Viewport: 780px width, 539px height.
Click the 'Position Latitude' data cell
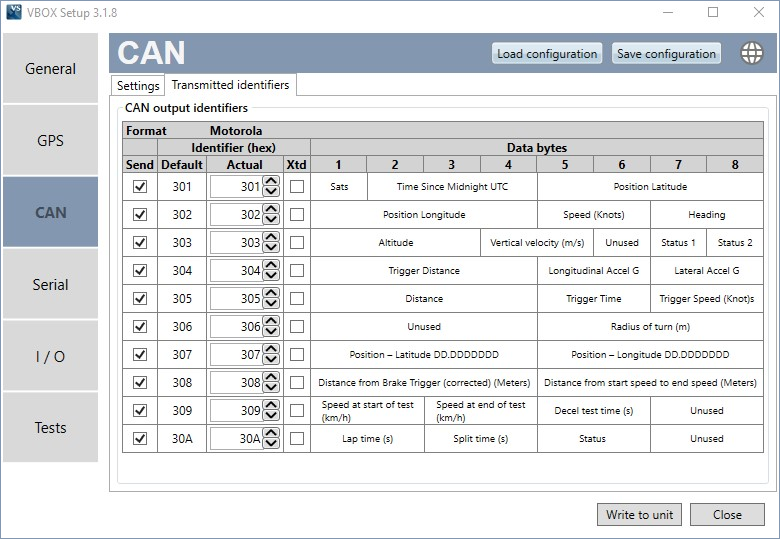pos(650,186)
